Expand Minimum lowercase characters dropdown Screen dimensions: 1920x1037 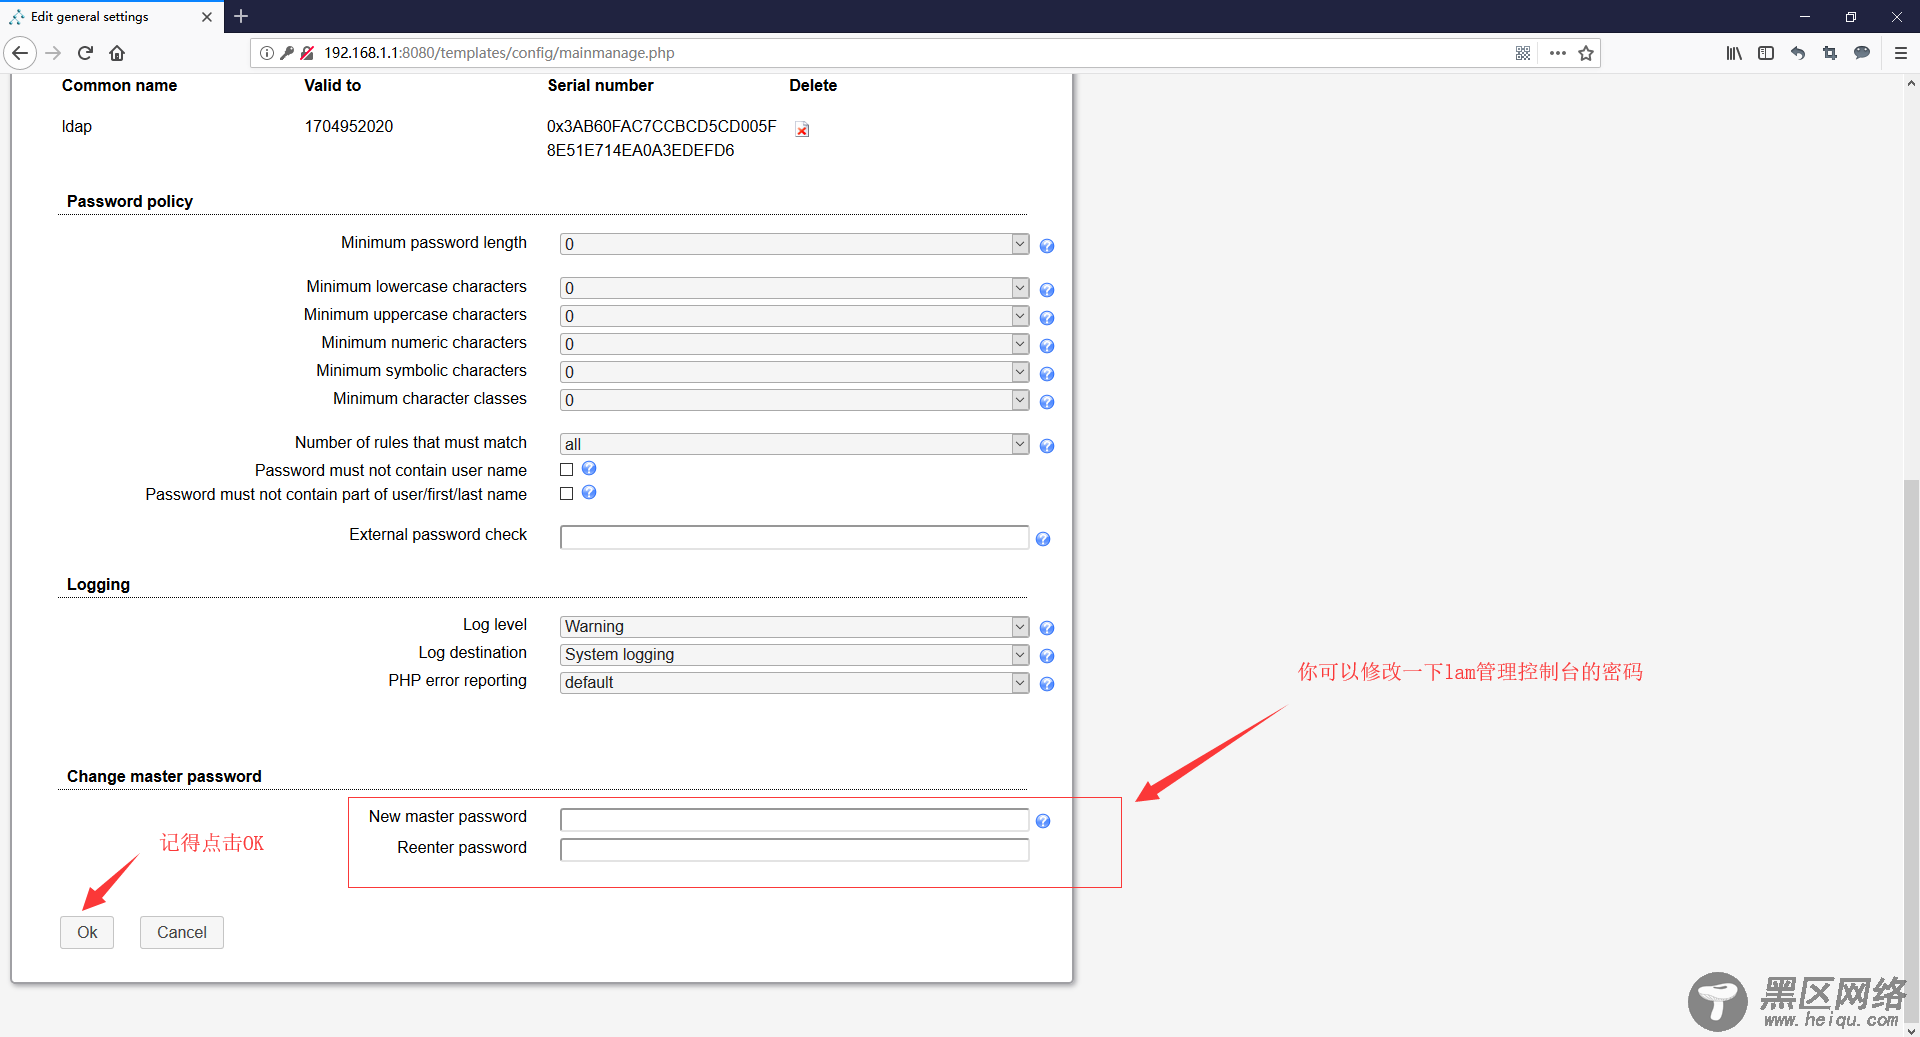(x=794, y=288)
